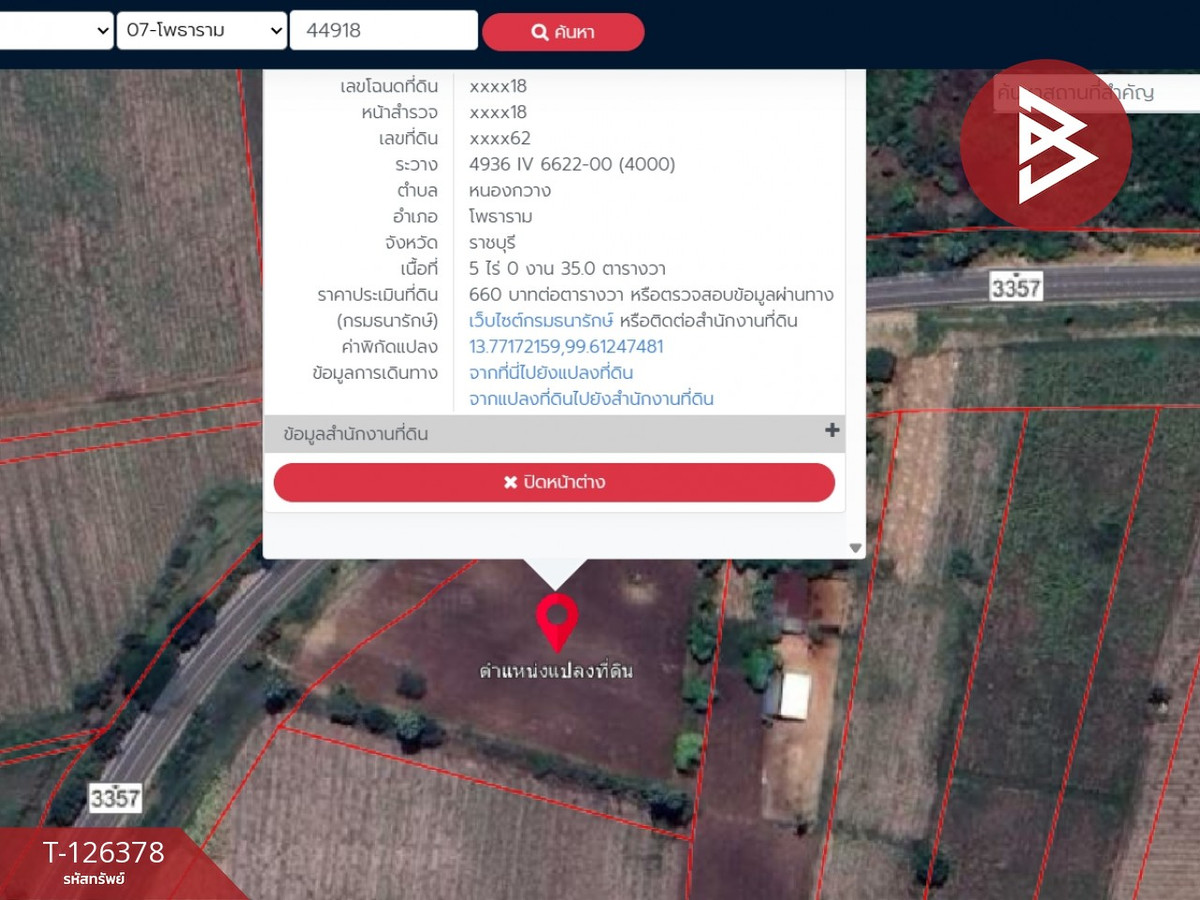Select the จากที่นี่ไปยังแปลงที่ดิน directions link
The image size is (1200, 900).
coord(551,373)
